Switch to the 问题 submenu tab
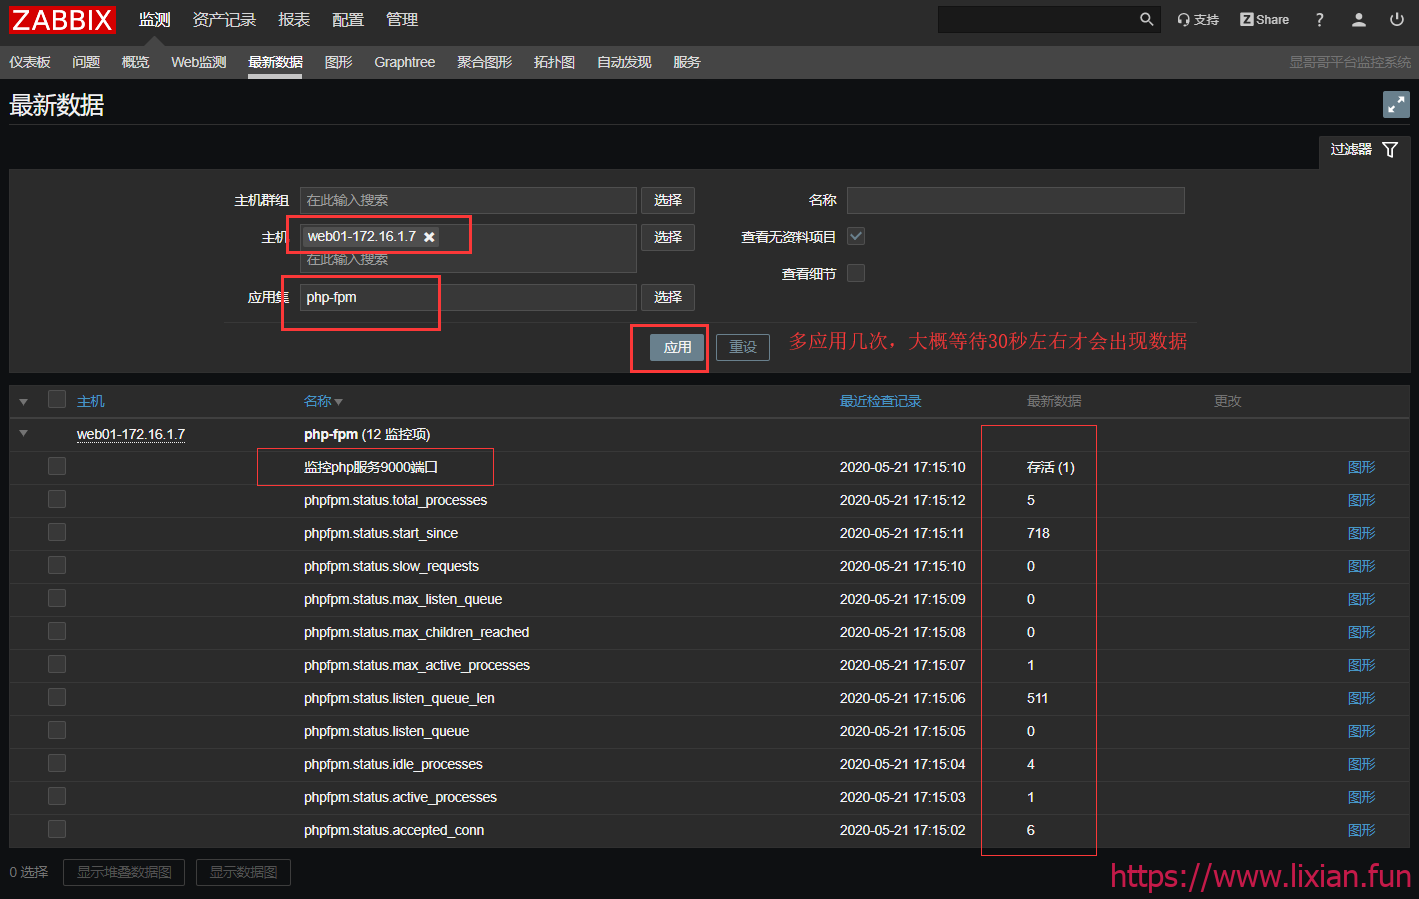The image size is (1419, 899). pos(86,62)
